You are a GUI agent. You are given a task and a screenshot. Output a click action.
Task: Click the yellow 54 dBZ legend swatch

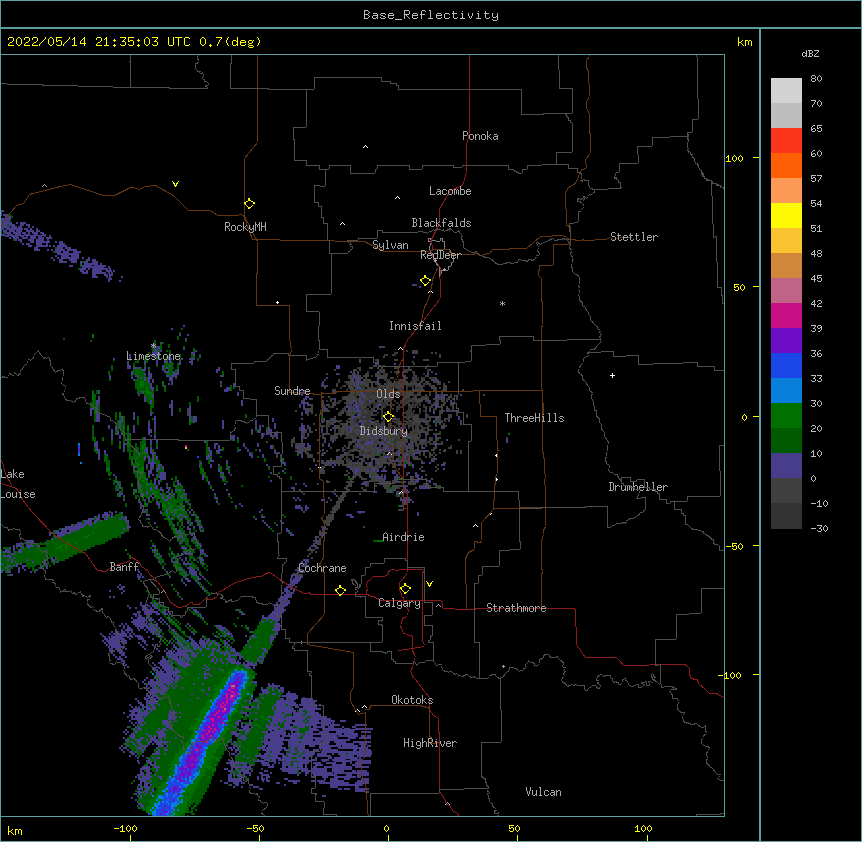pyautogui.click(x=786, y=215)
